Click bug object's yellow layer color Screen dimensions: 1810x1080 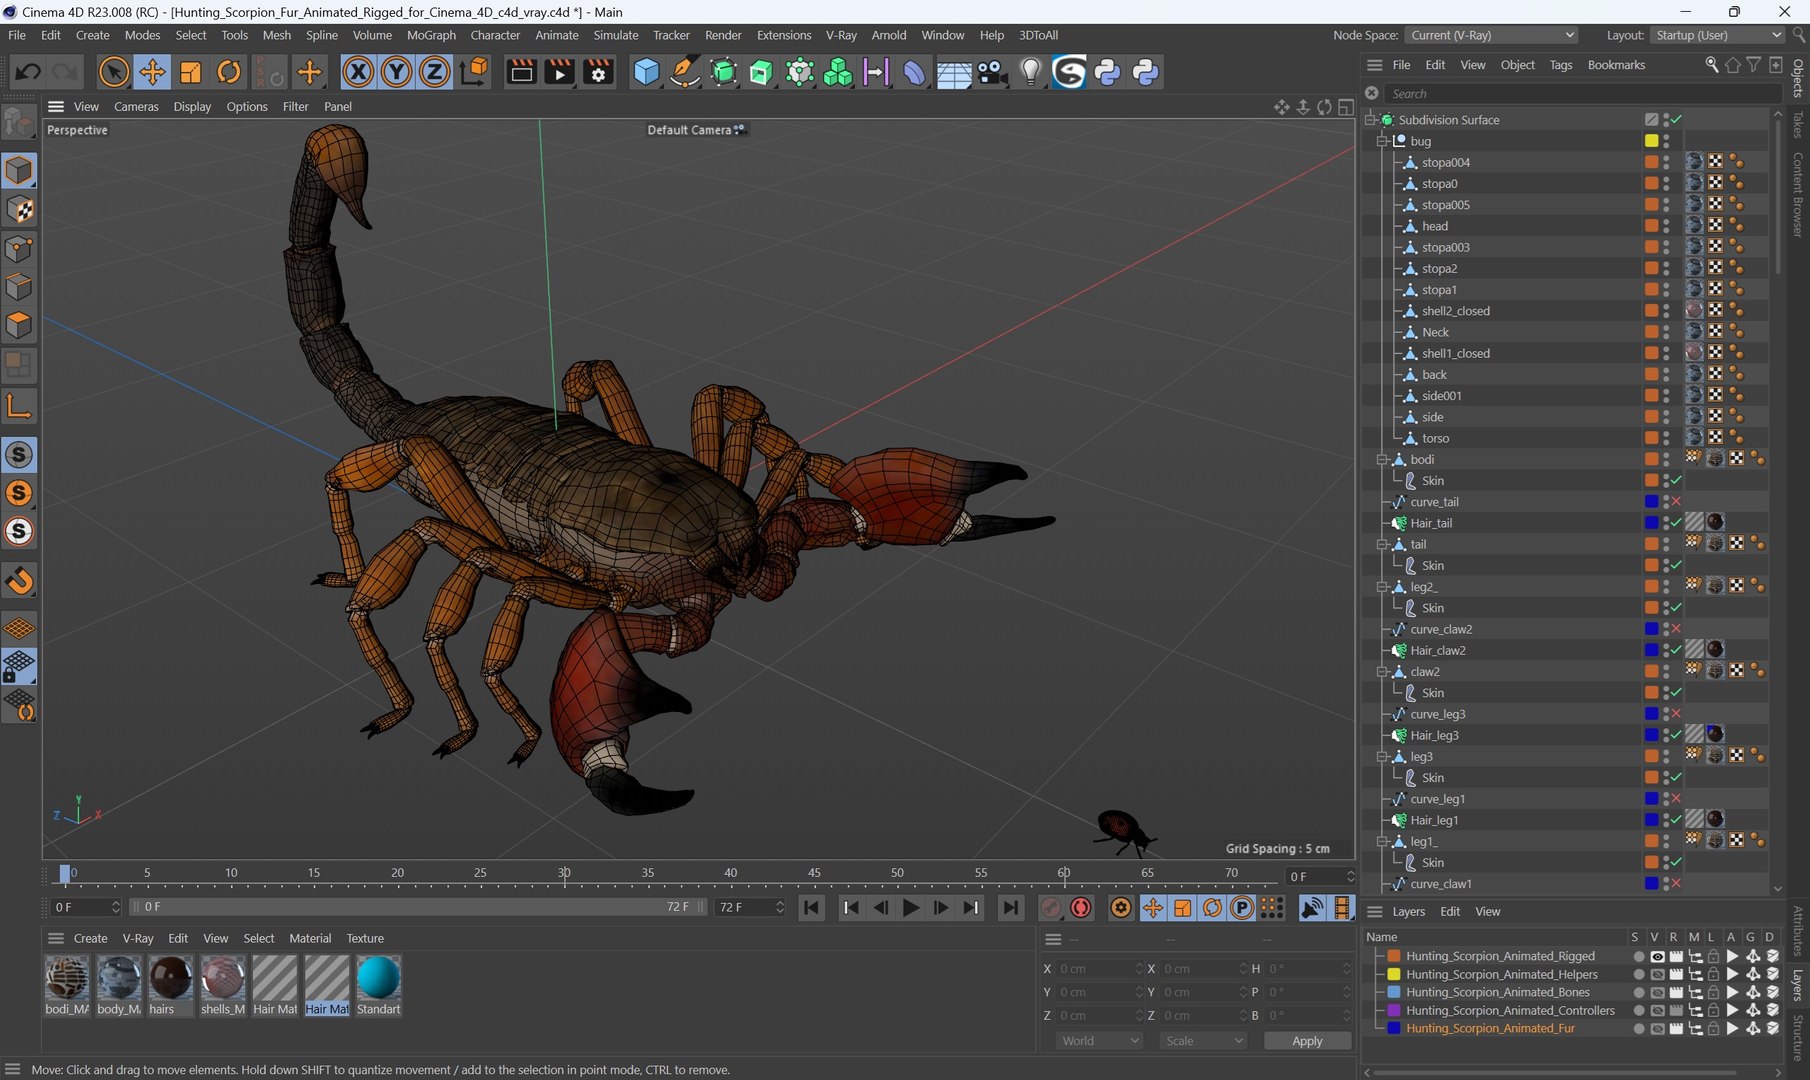click(x=1651, y=141)
